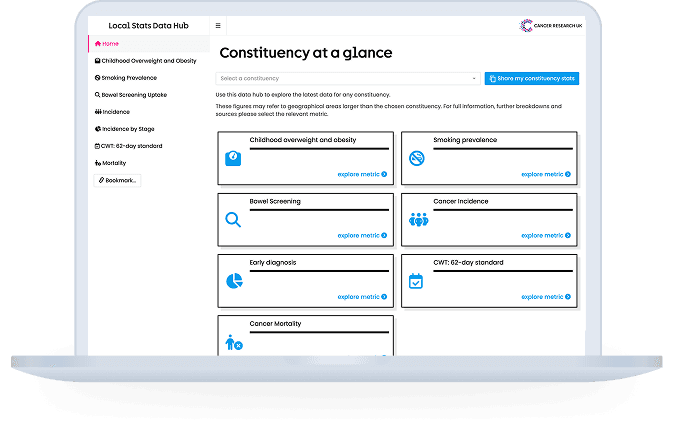
Task: Click the arrow icon beside CWT explore metric
Action: click(x=568, y=297)
